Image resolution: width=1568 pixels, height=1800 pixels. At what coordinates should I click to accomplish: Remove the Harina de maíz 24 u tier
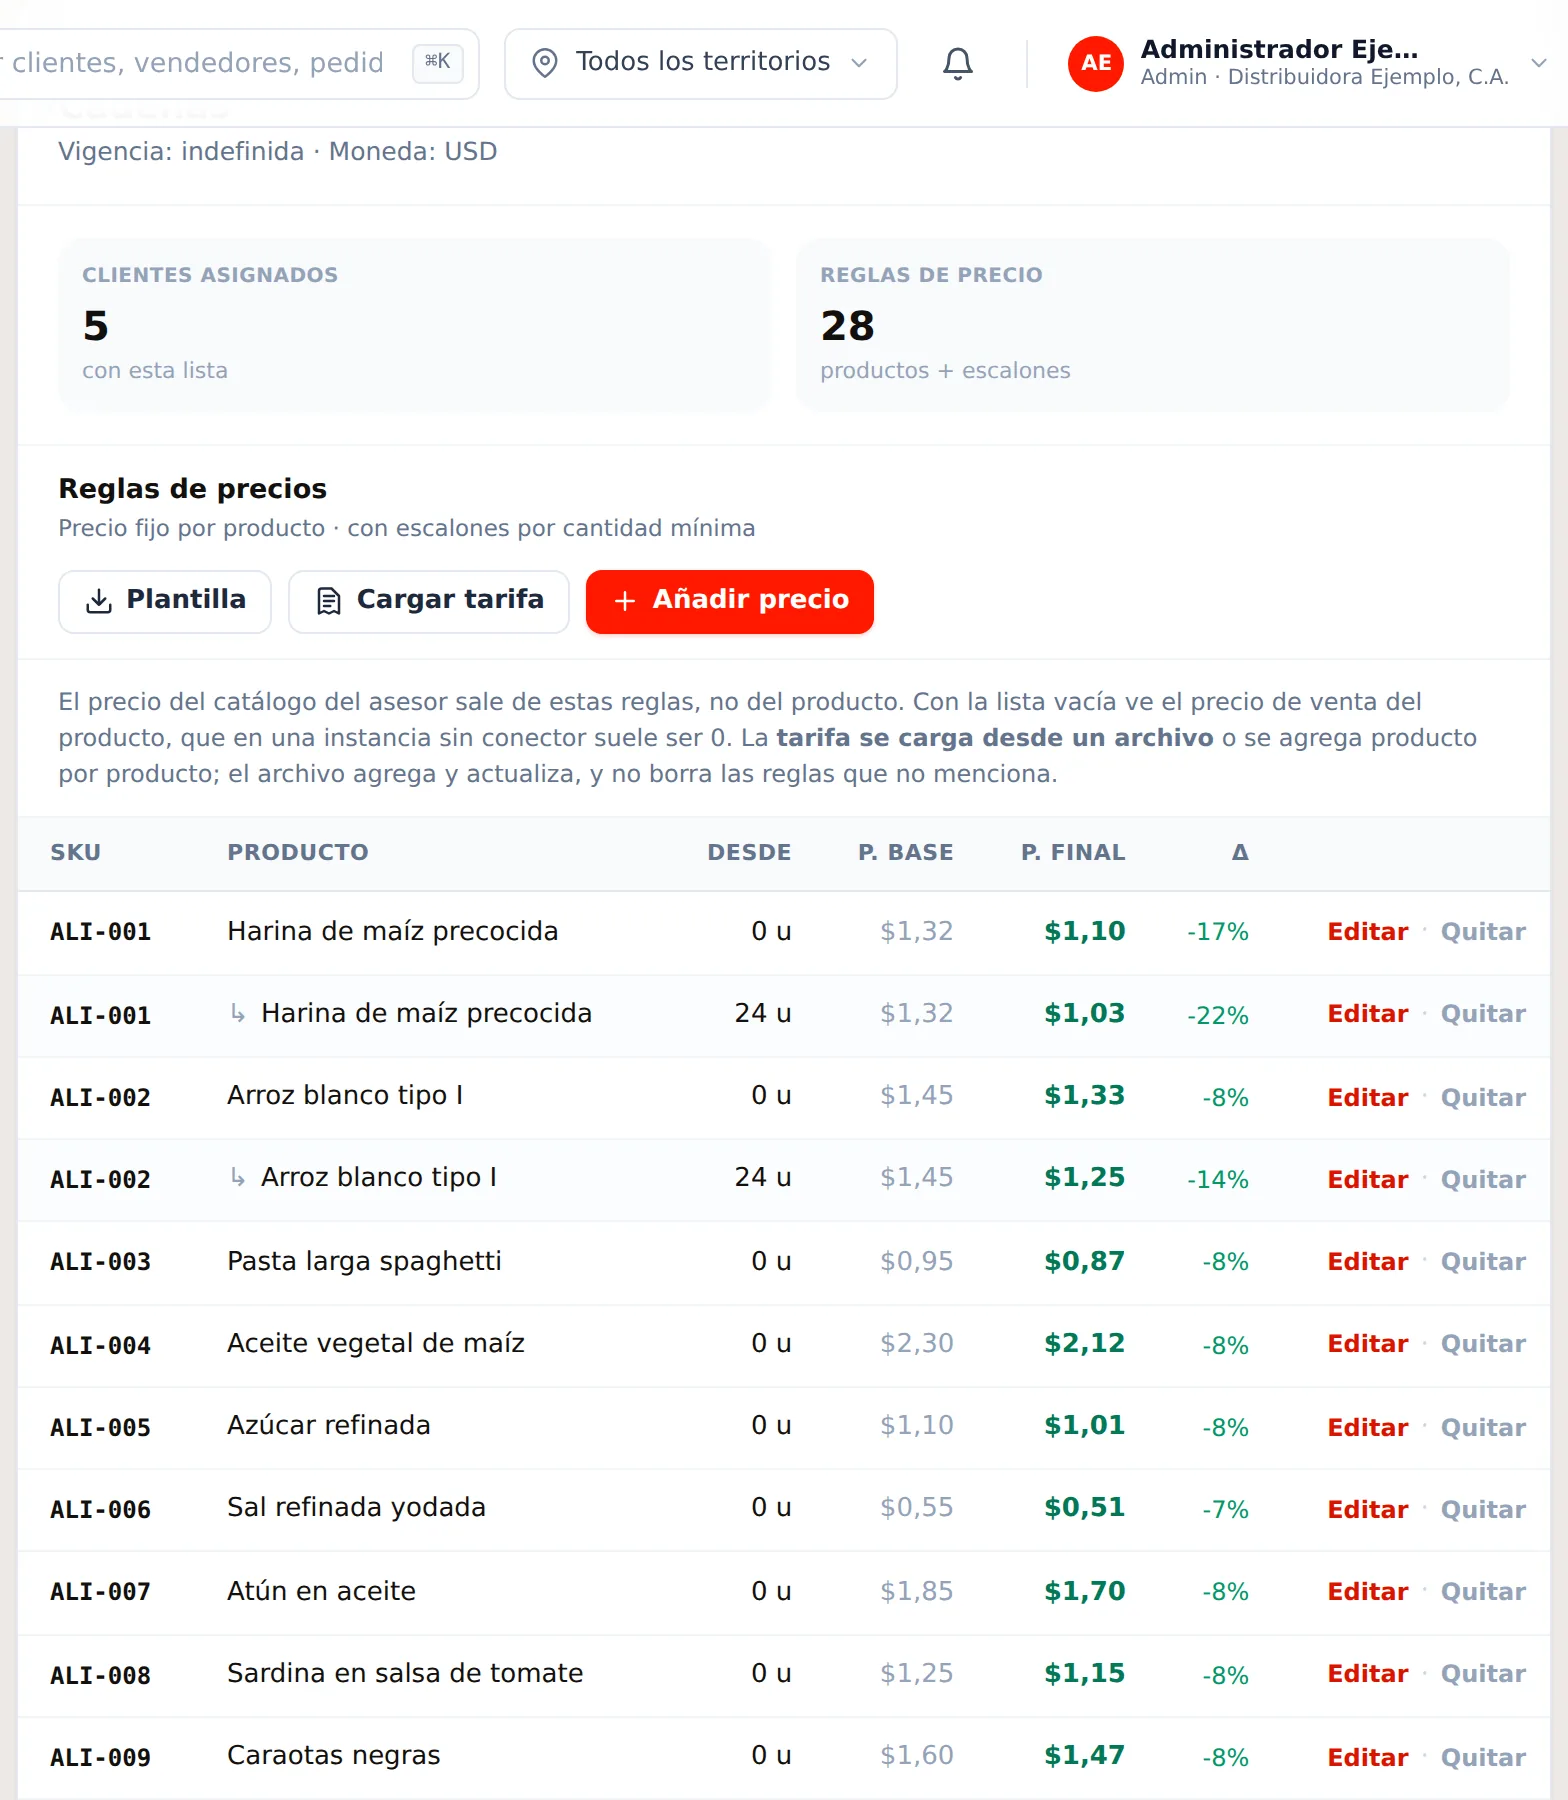(1483, 1014)
